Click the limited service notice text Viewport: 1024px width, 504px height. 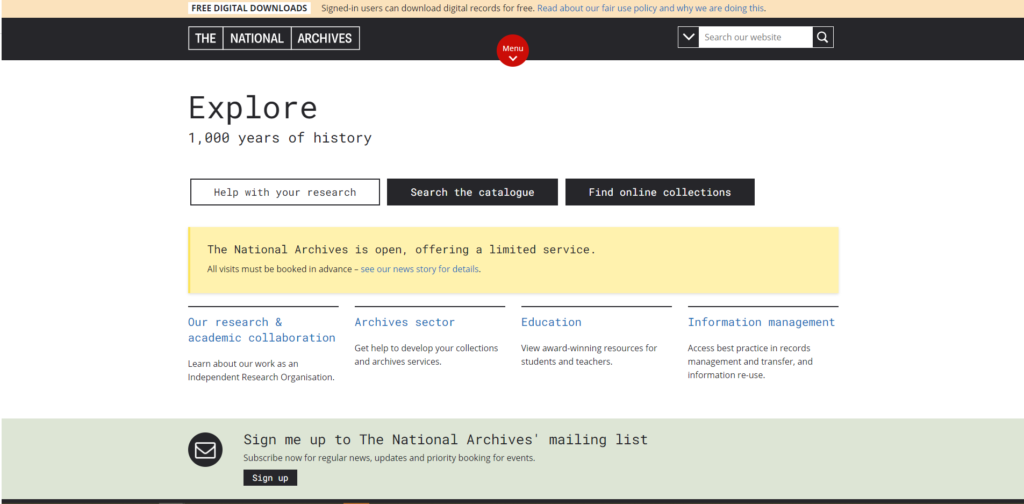402,249
